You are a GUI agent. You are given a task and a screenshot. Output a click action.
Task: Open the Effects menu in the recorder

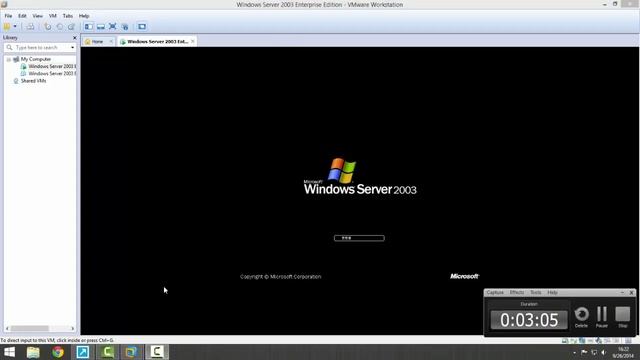pyautogui.click(x=517, y=293)
